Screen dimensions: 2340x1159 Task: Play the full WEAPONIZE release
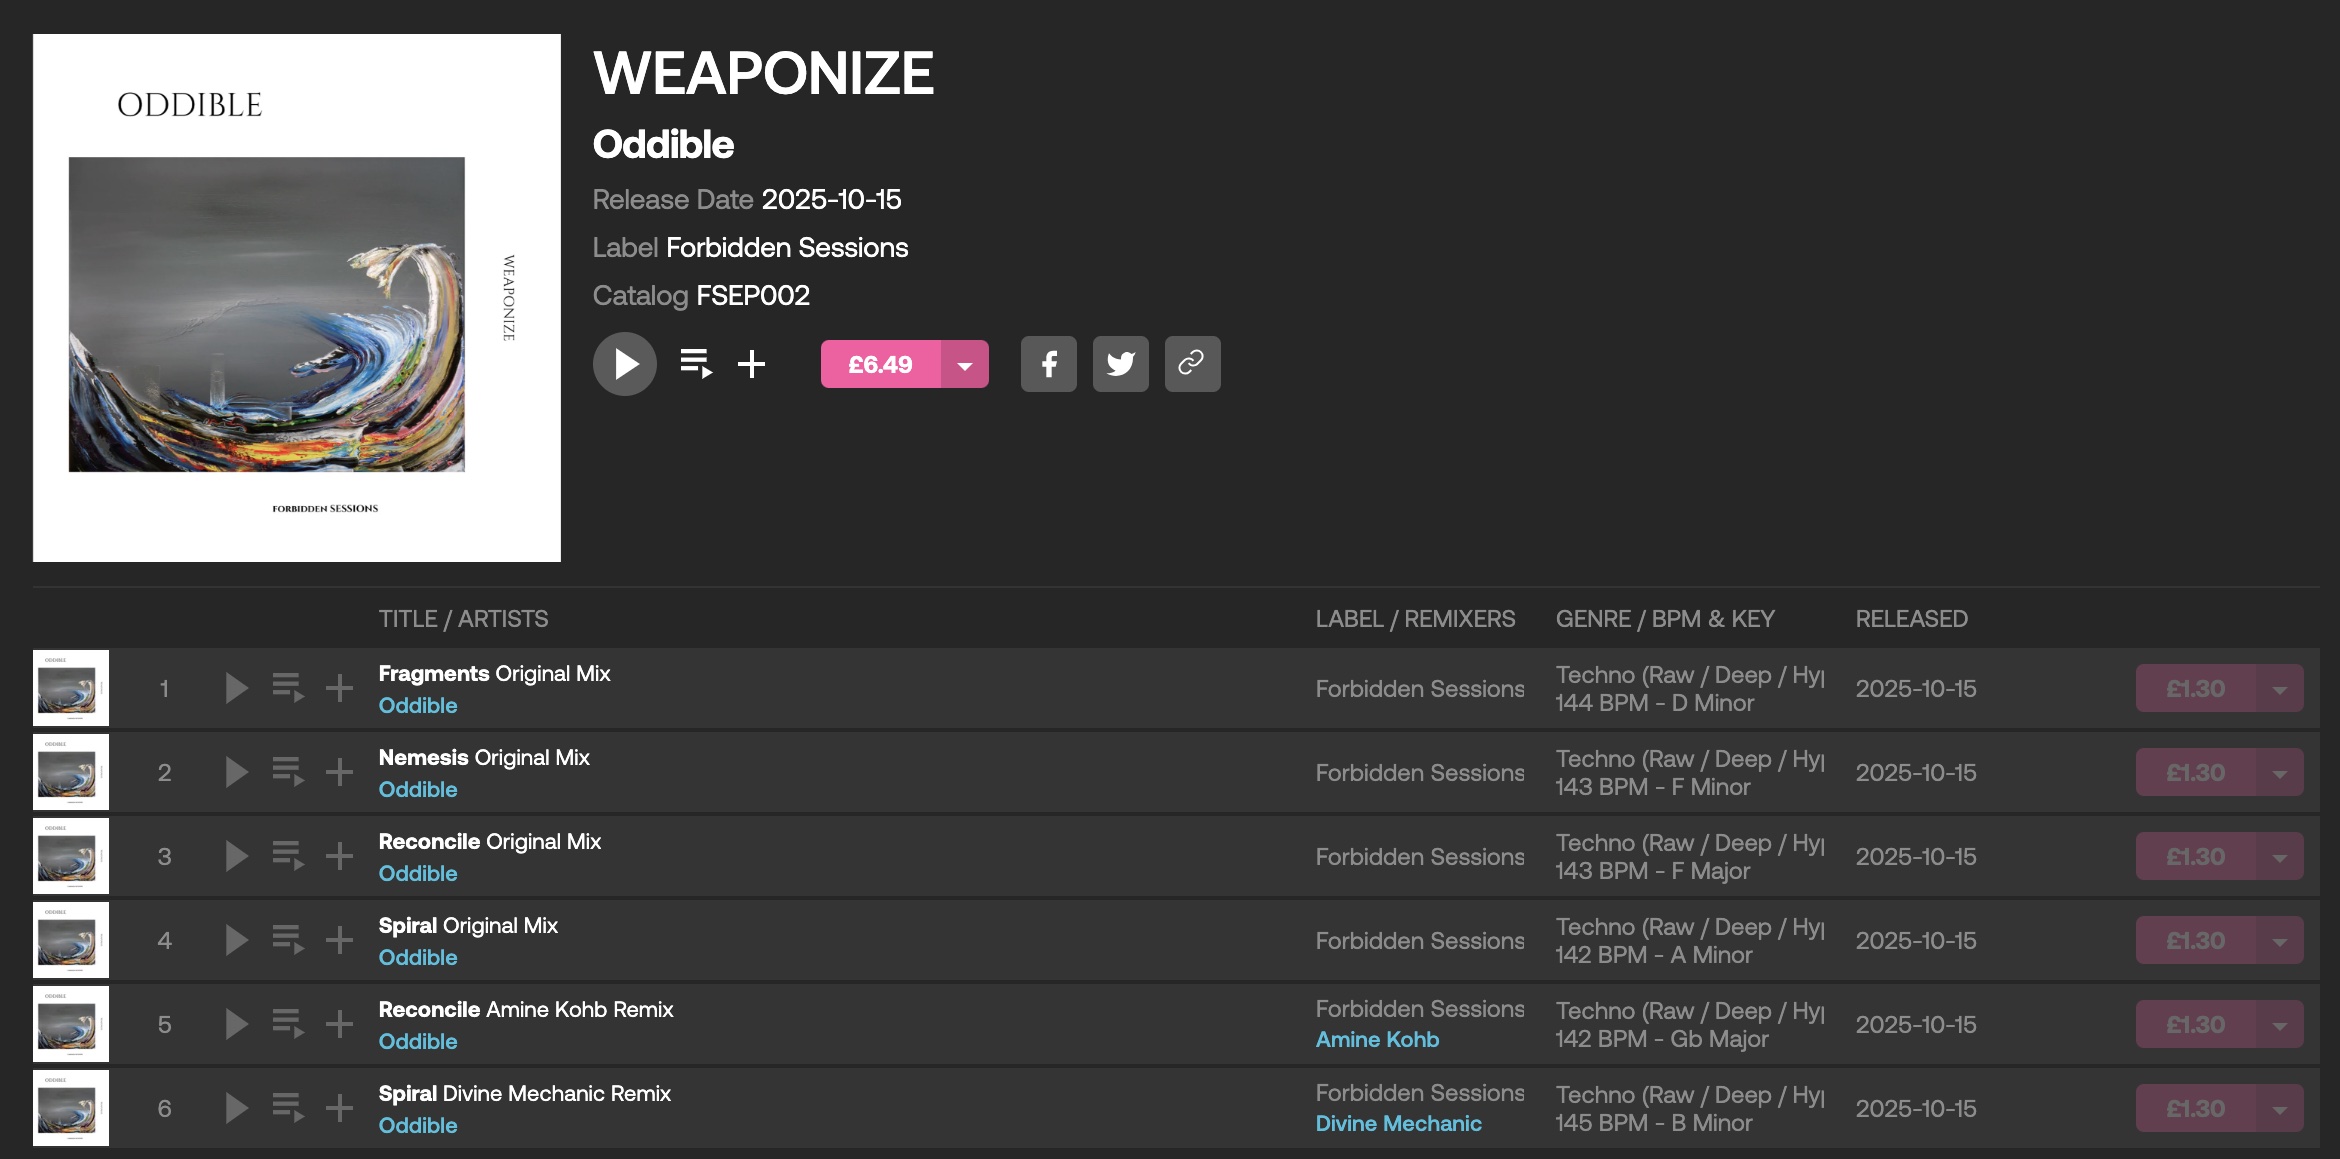click(x=625, y=364)
